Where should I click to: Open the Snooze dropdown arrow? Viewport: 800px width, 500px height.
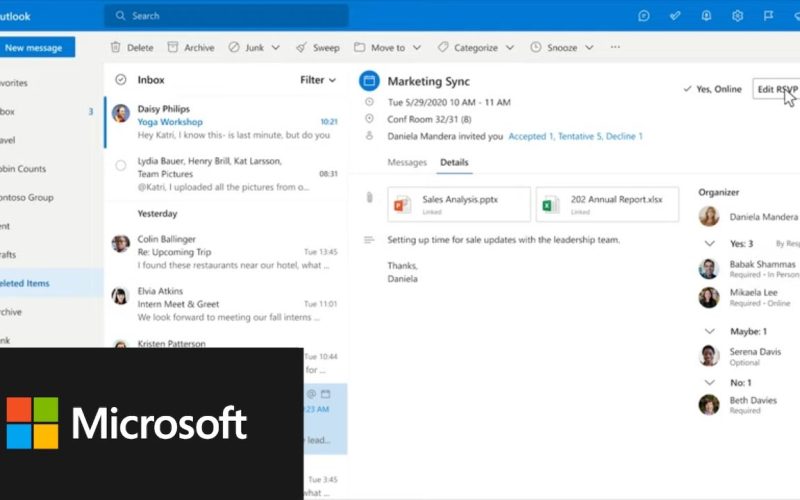pos(589,47)
